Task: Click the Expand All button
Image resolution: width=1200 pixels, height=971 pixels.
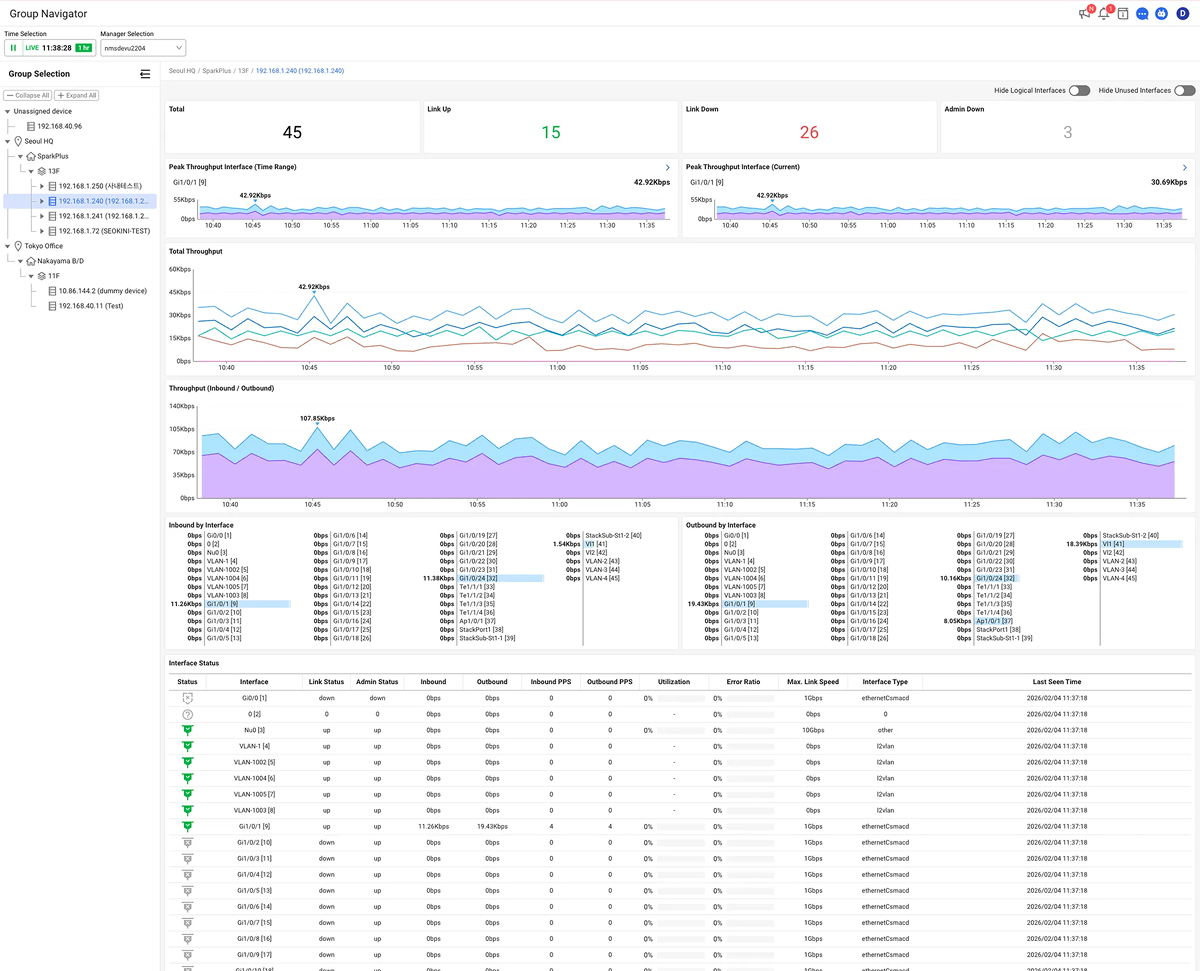Action: click(x=77, y=95)
